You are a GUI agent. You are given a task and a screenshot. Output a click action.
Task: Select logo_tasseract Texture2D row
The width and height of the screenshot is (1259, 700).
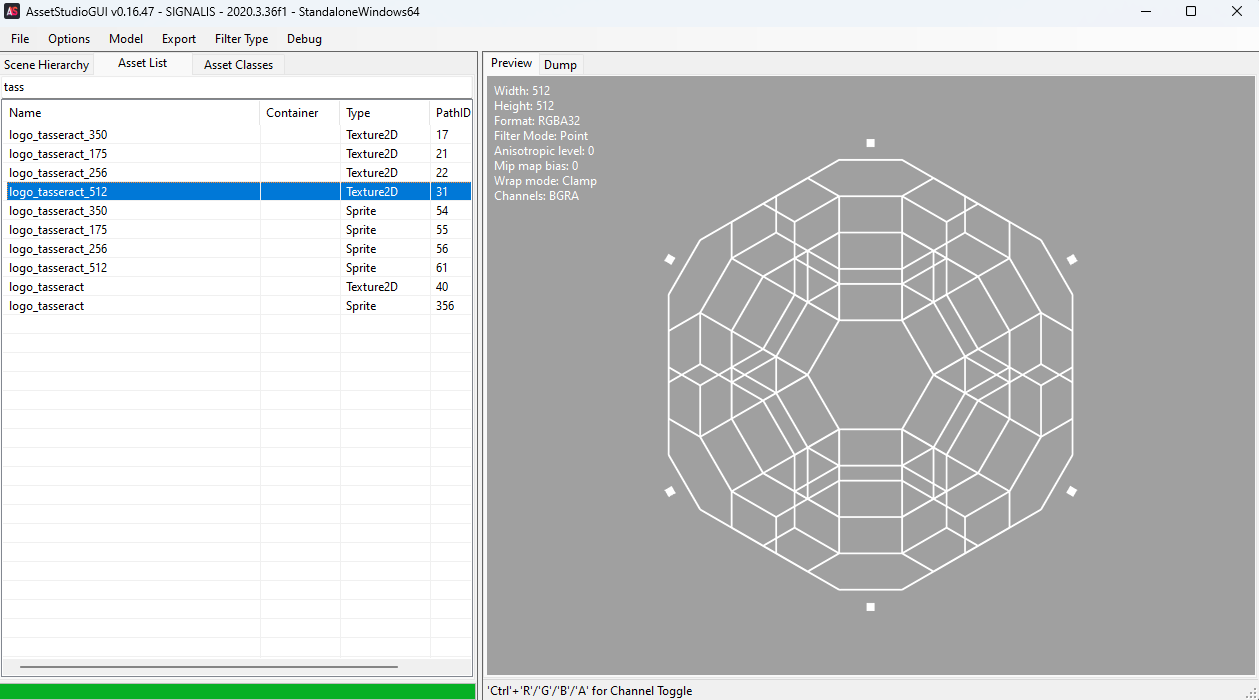click(237, 287)
